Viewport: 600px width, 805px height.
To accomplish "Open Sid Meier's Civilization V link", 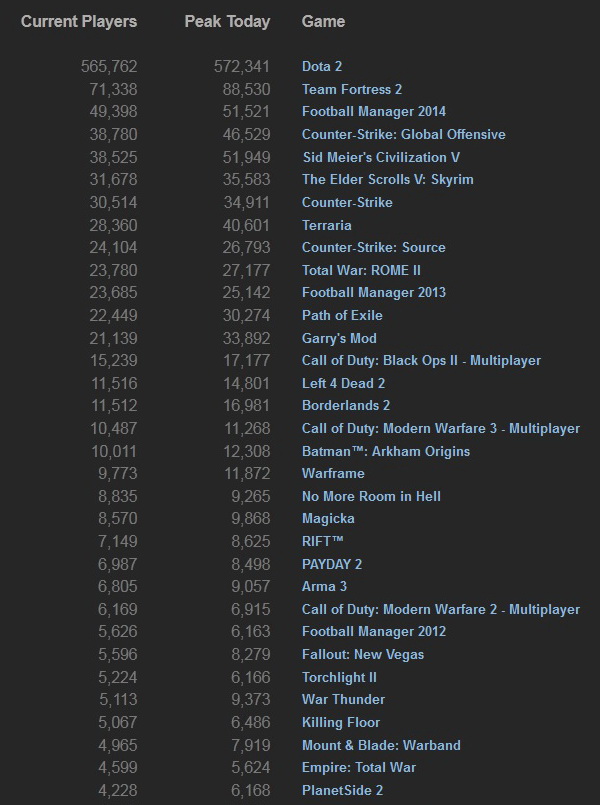I will [381, 157].
